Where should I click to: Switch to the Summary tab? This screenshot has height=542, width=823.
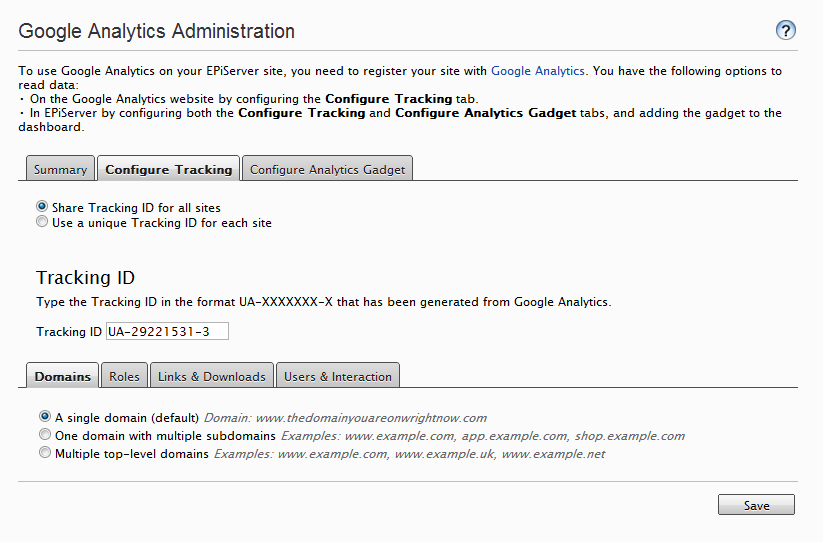[x=60, y=169]
